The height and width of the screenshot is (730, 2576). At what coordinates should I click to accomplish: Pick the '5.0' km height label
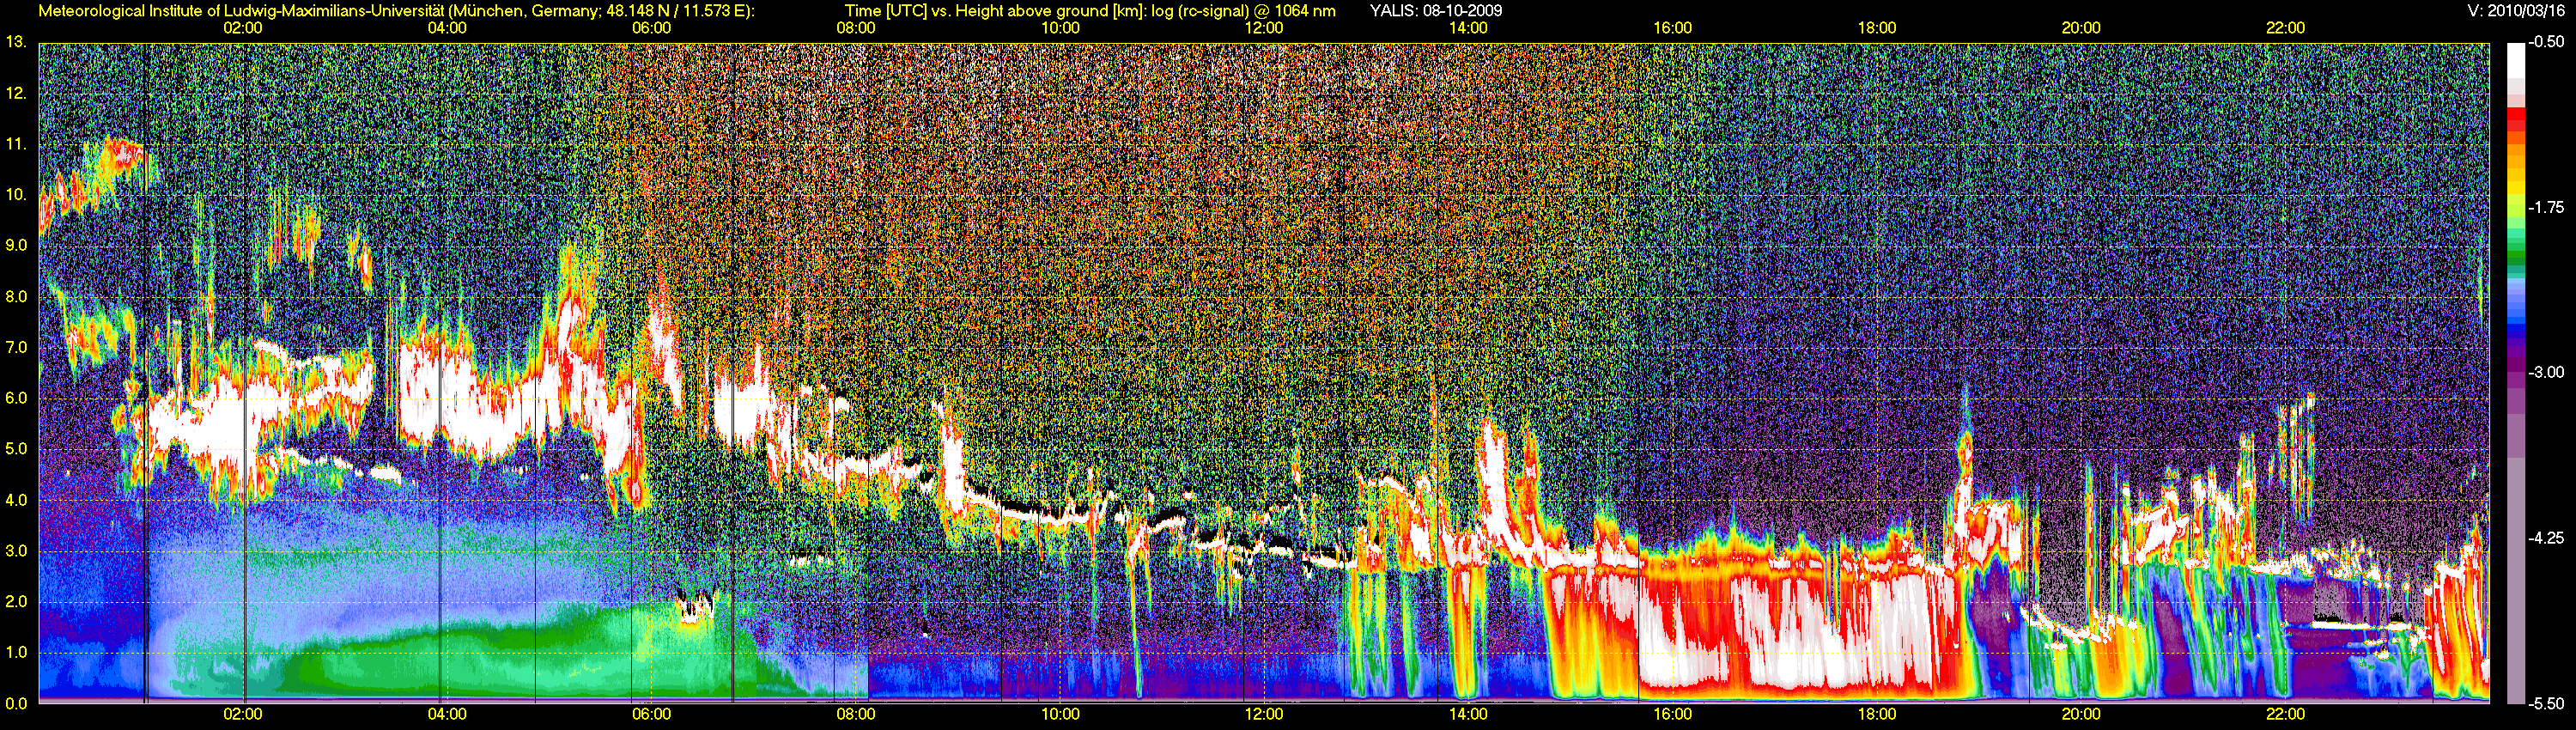coord(16,449)
